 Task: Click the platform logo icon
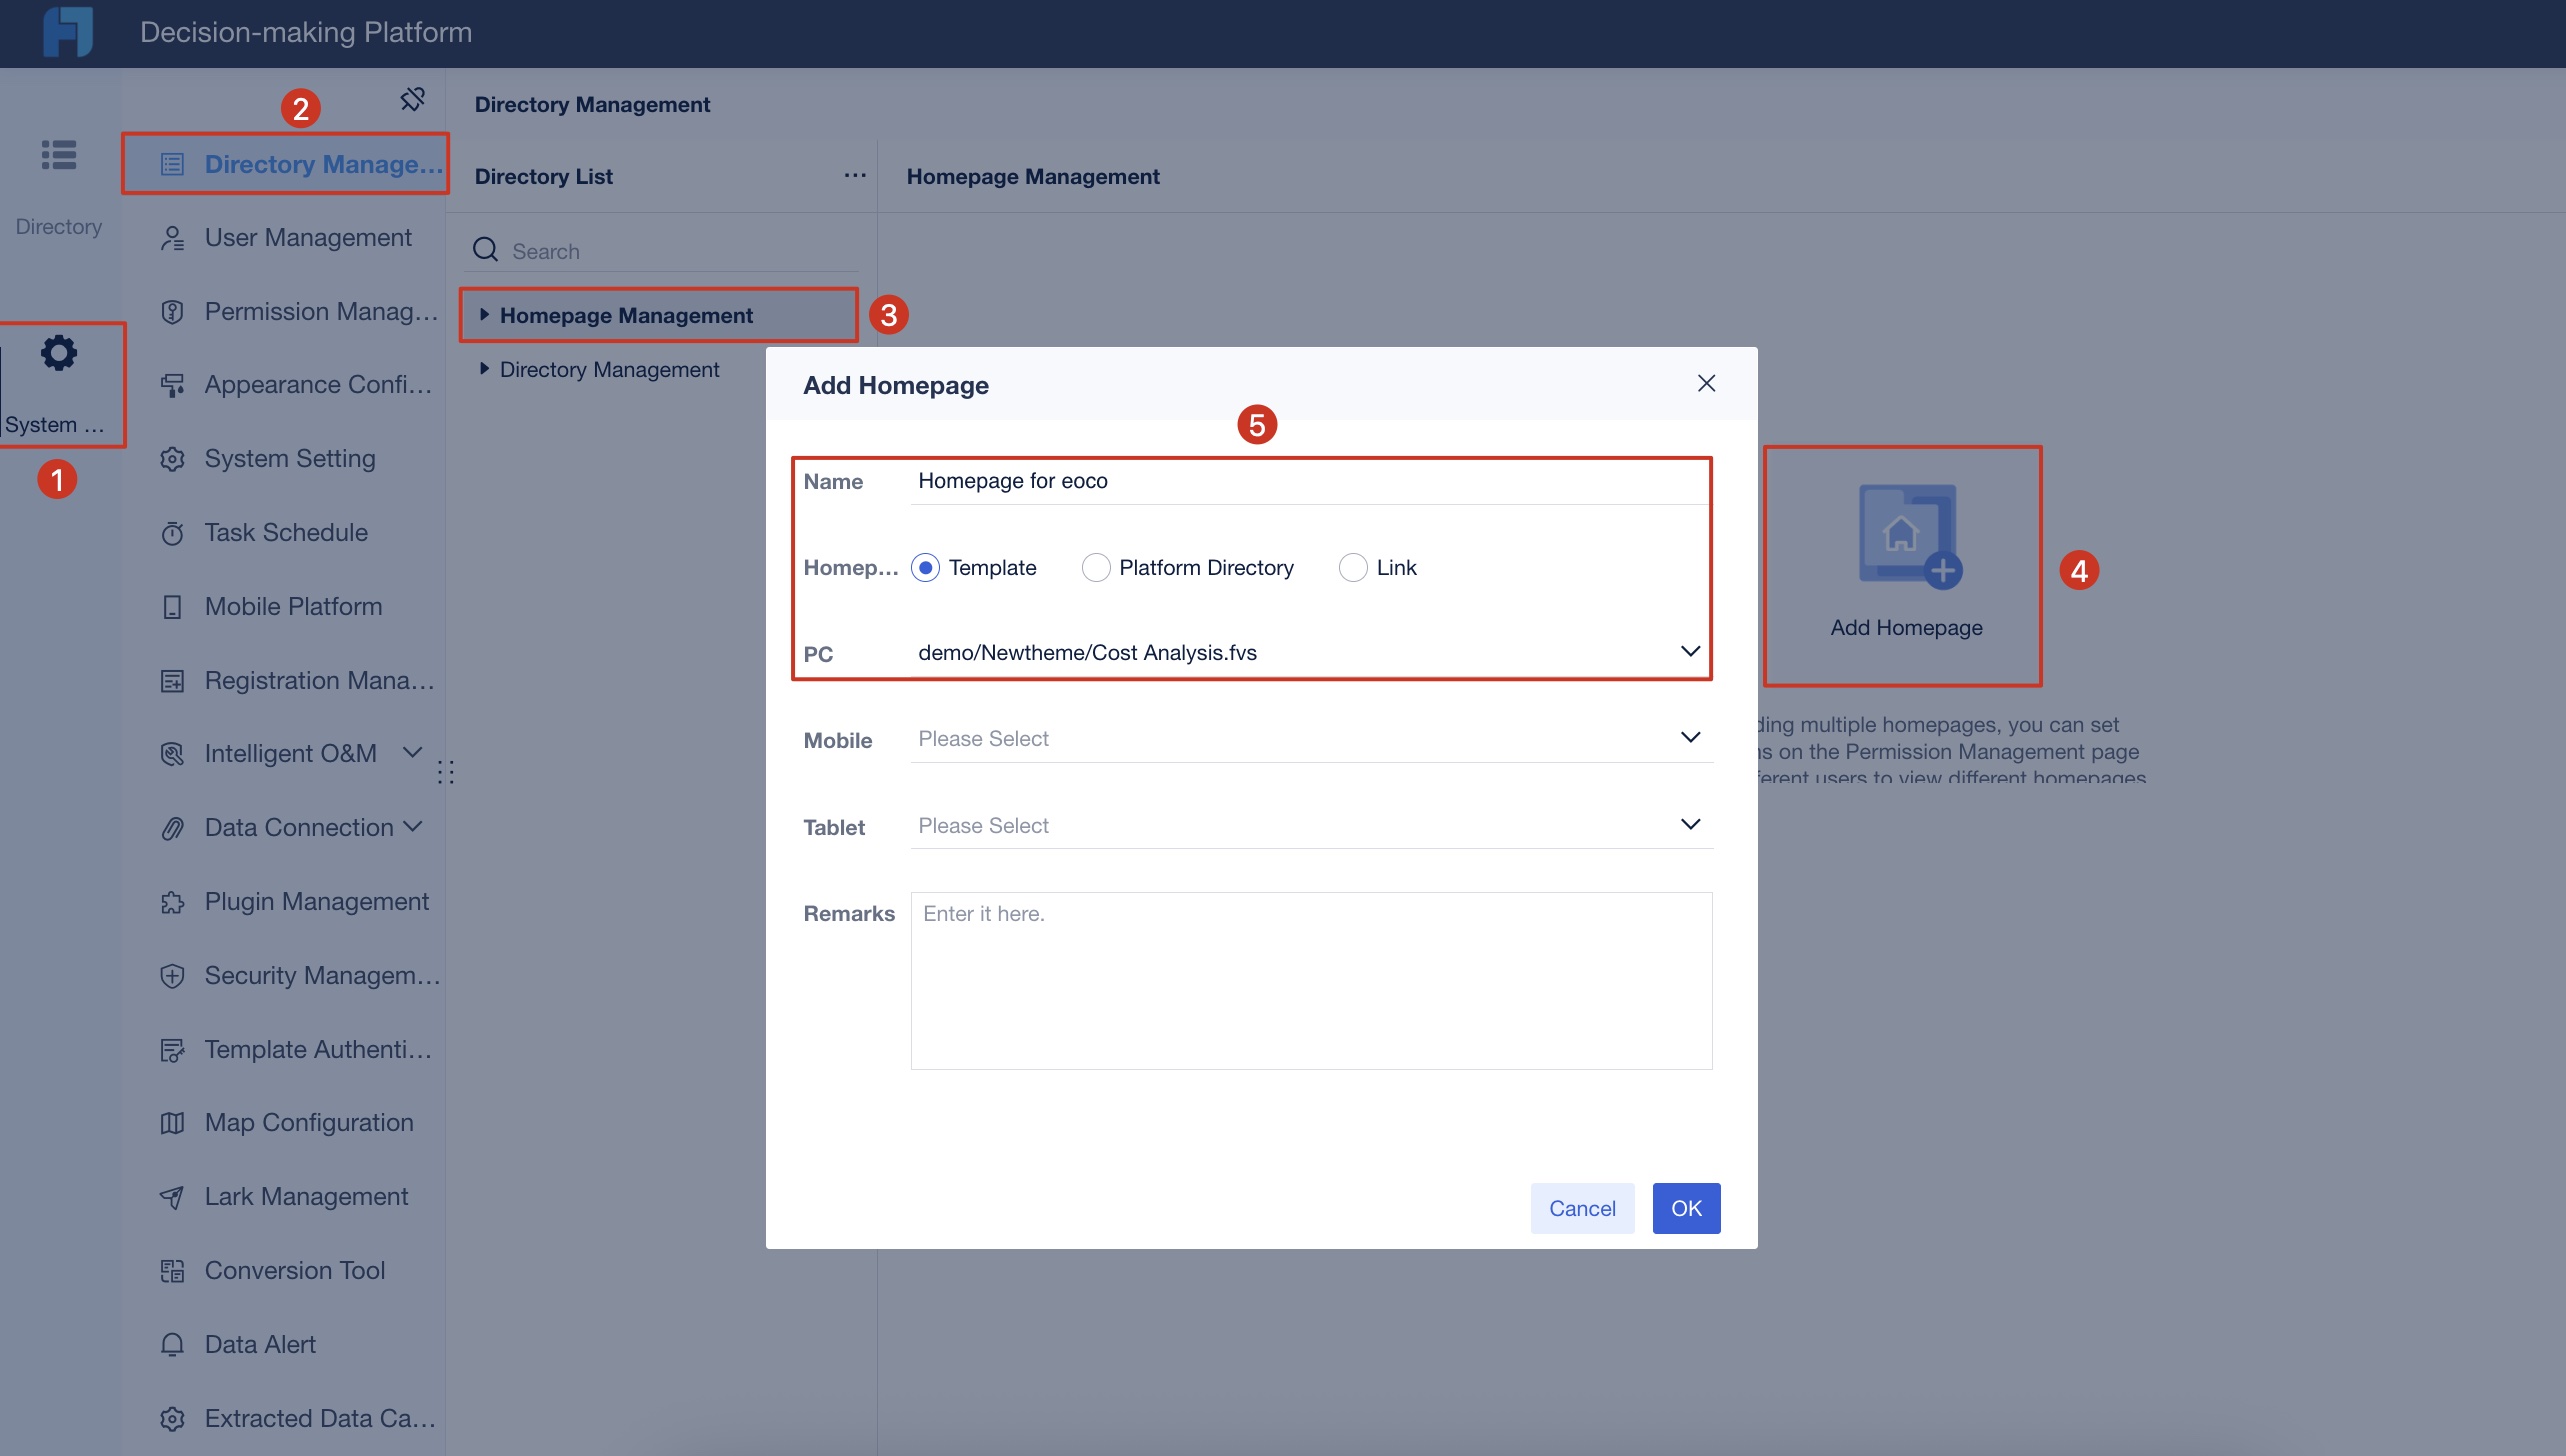pyautogui.click(x=67, y=32)
